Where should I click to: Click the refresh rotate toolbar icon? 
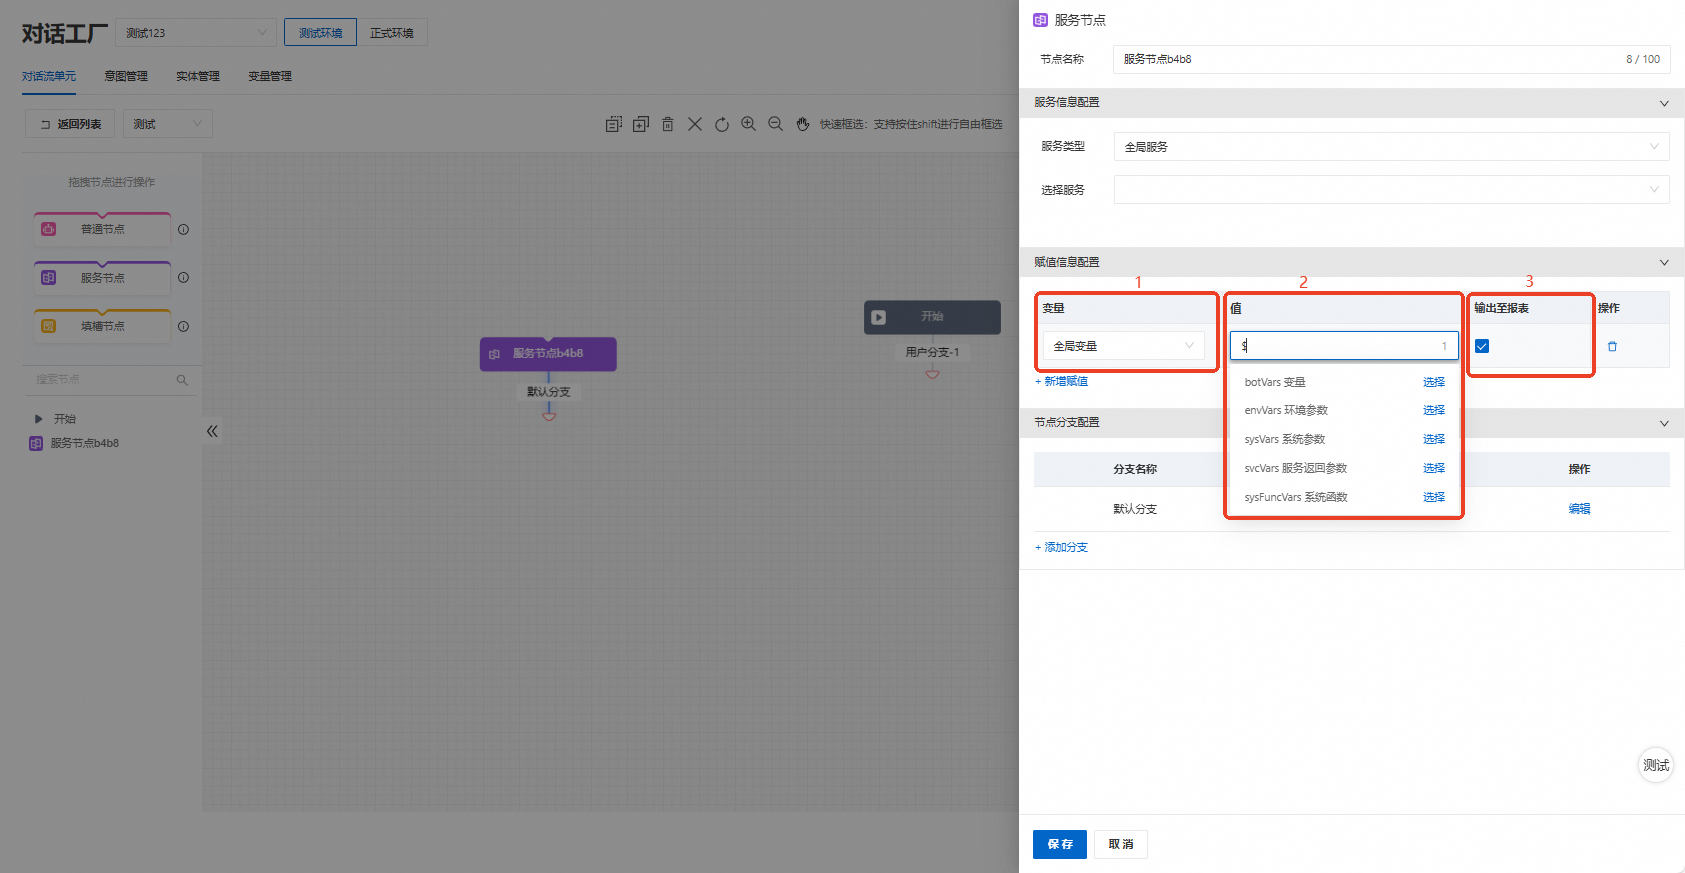[722, 124]
